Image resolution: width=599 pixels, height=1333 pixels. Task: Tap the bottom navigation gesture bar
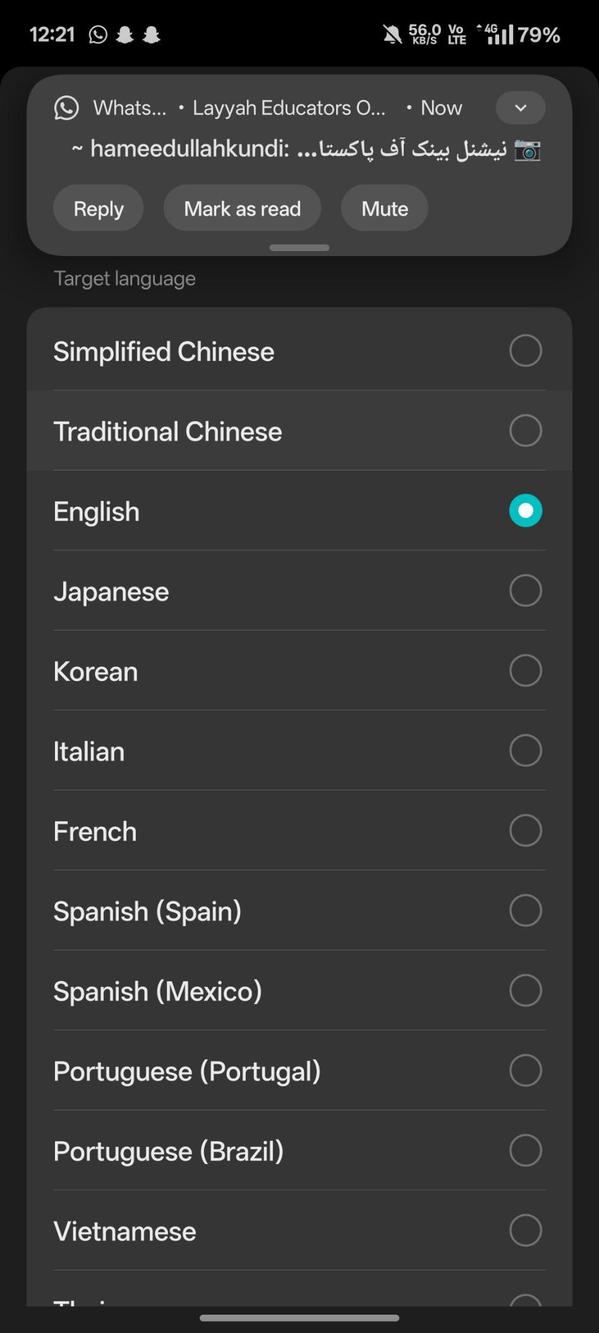point(299,1318)
